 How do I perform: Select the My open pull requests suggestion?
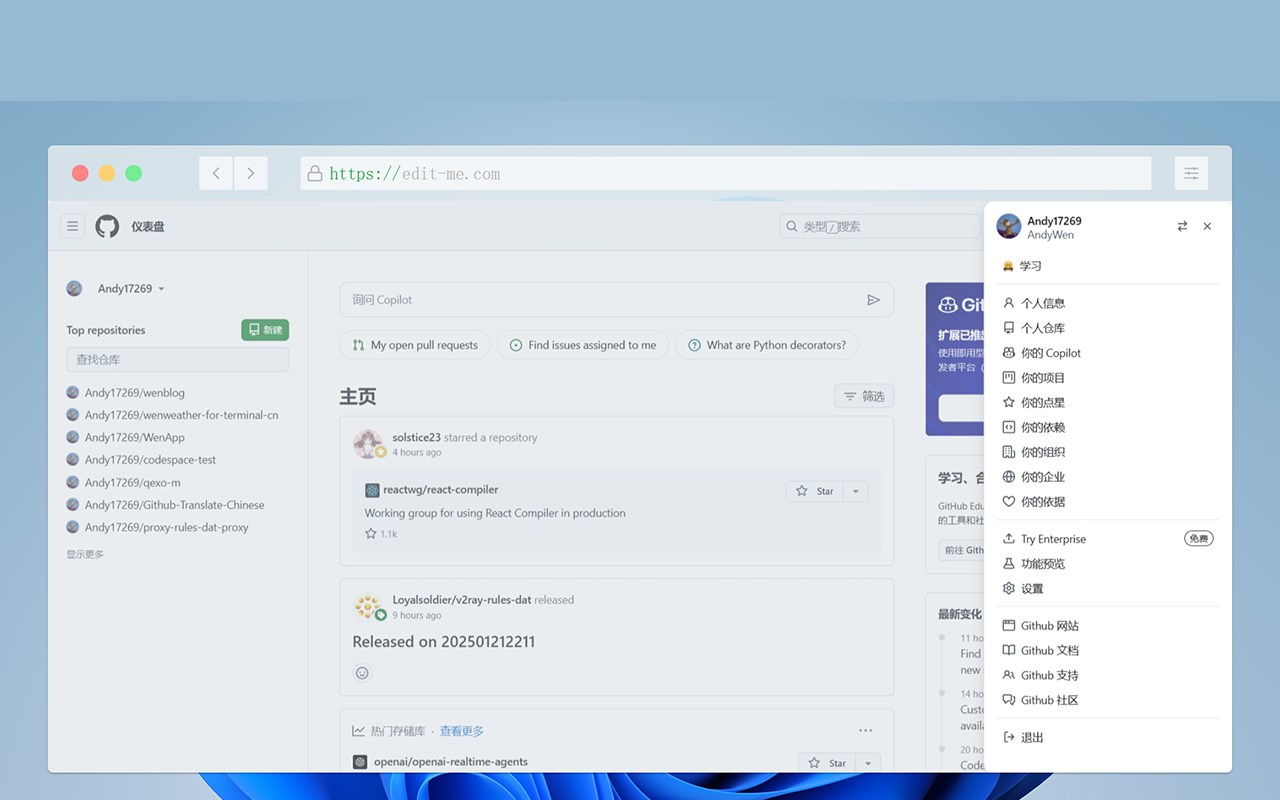point(415,345)
